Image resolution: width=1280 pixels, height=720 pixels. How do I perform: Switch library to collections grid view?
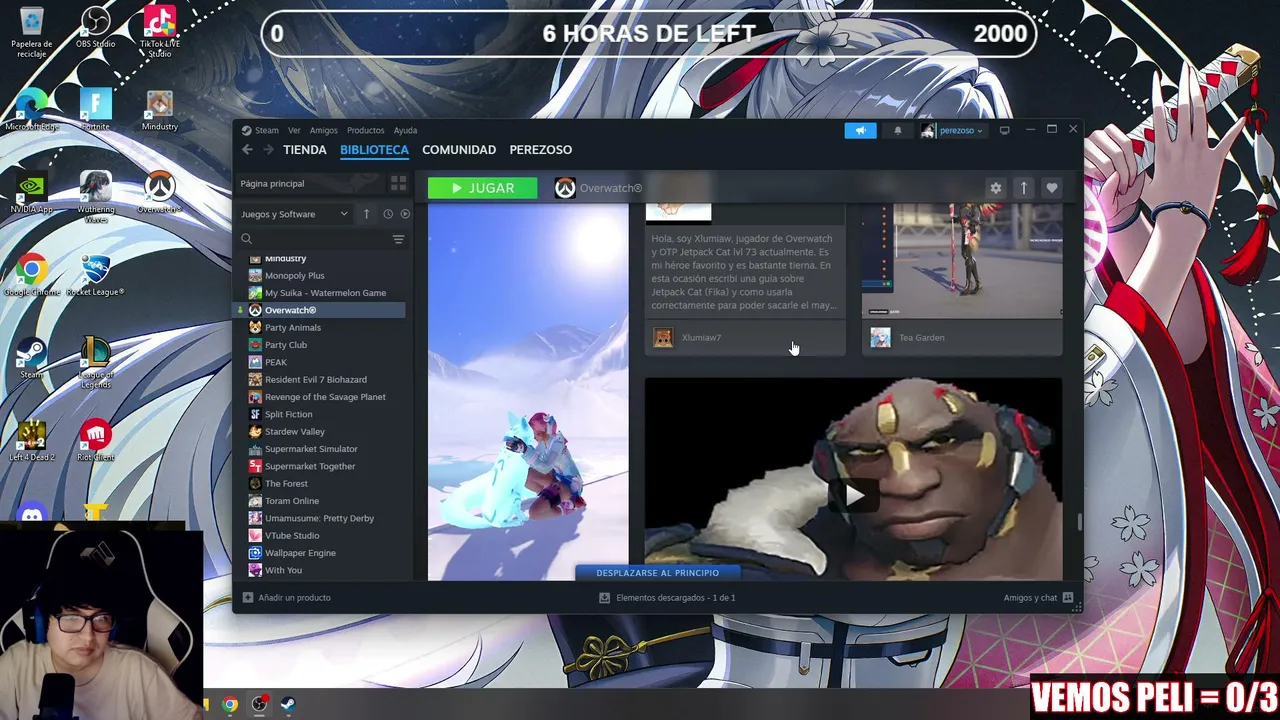point(398,183)
